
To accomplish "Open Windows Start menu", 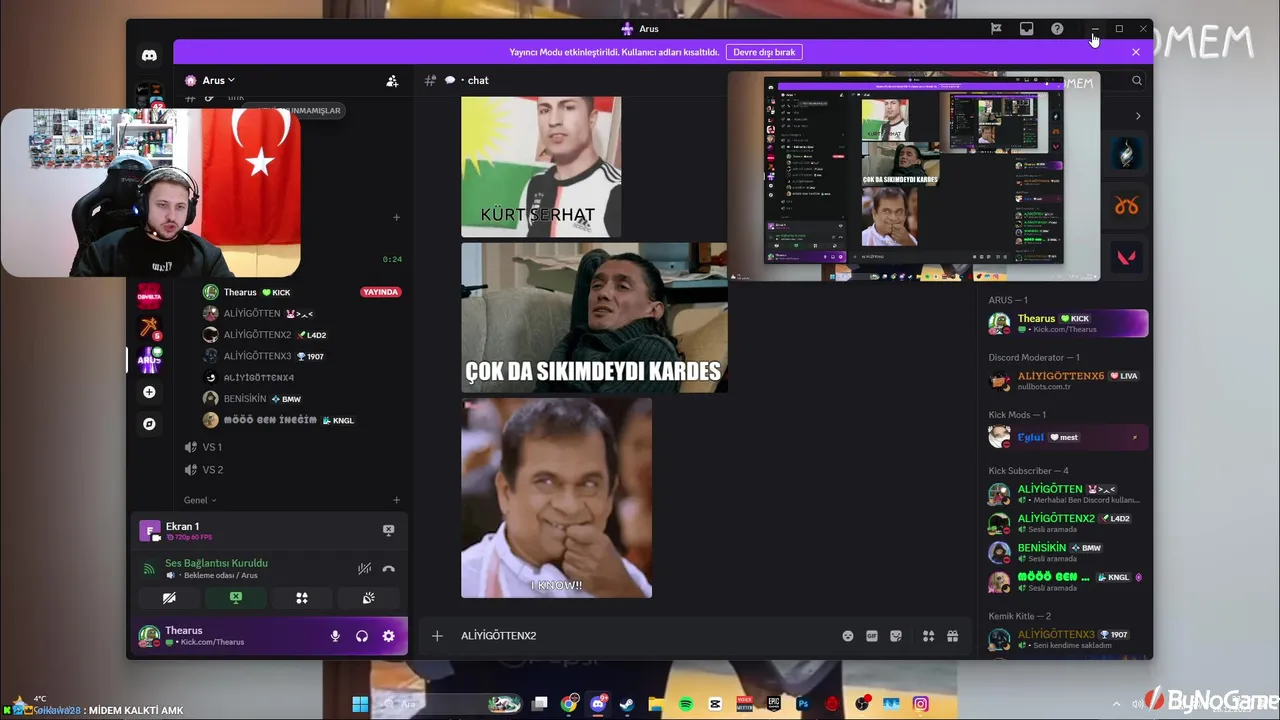I will click(360, 704).
